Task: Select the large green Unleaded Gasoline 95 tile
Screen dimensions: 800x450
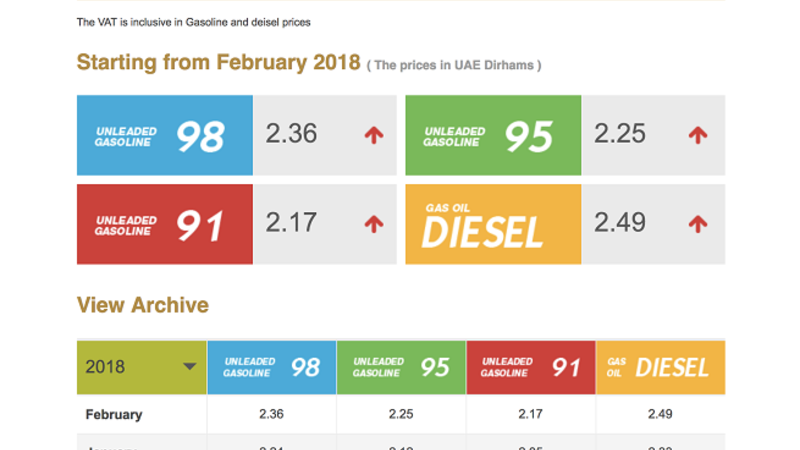Action: [x=493, y=135]
